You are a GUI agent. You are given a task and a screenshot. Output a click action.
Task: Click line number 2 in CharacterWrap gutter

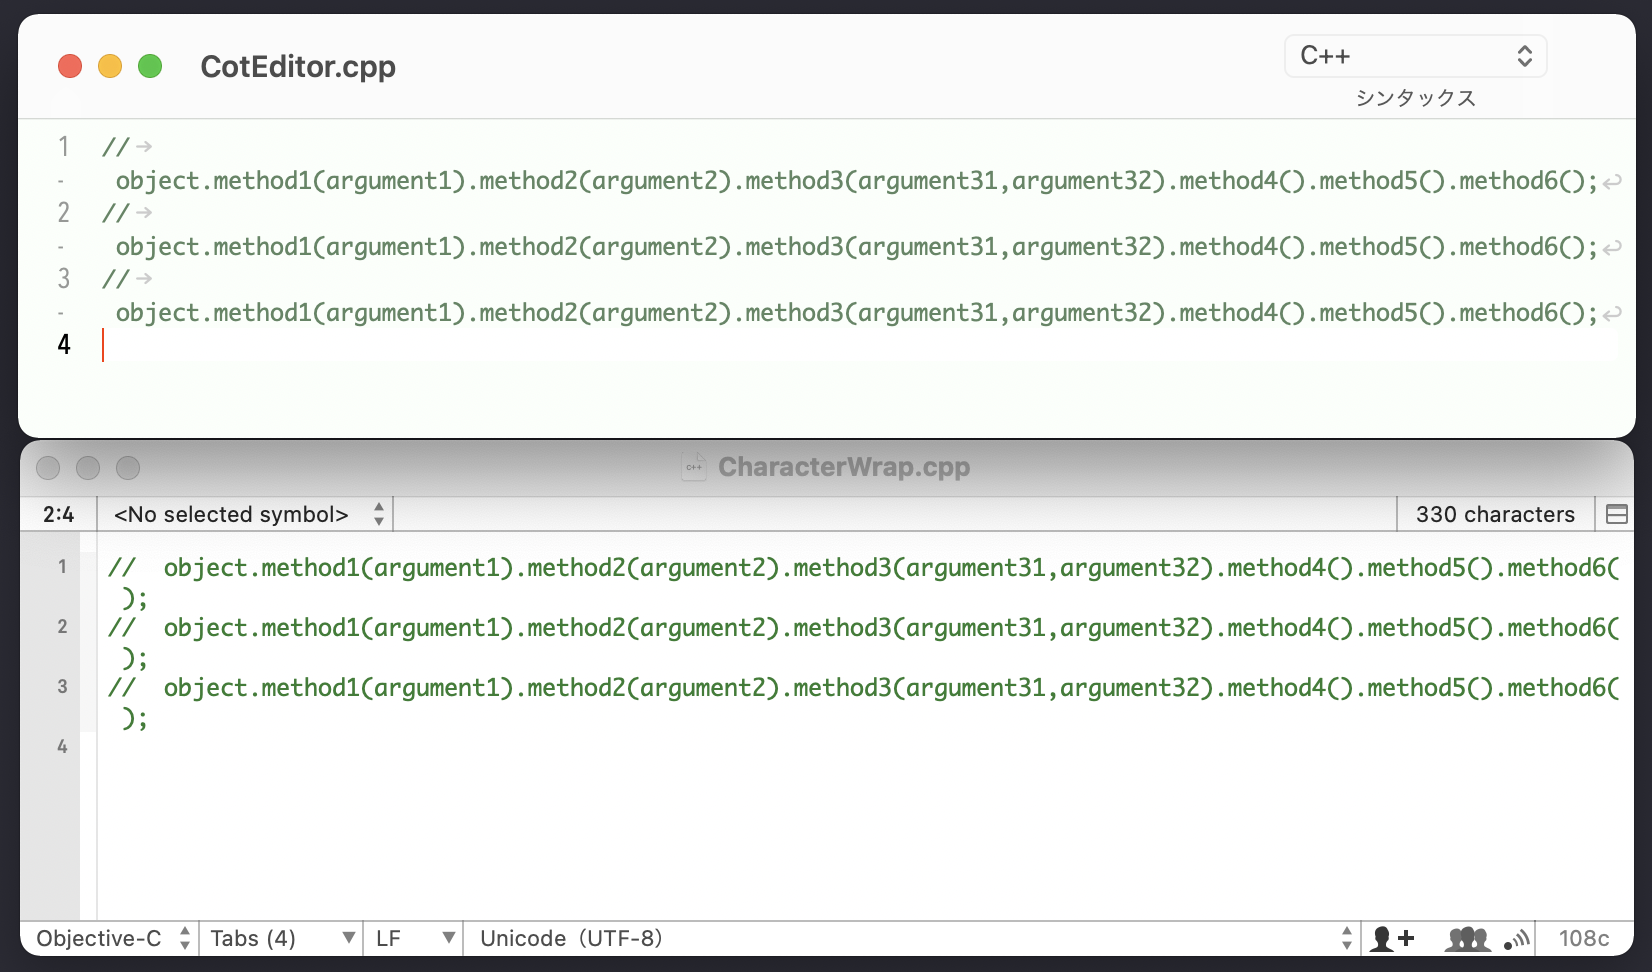pos(62,627)
